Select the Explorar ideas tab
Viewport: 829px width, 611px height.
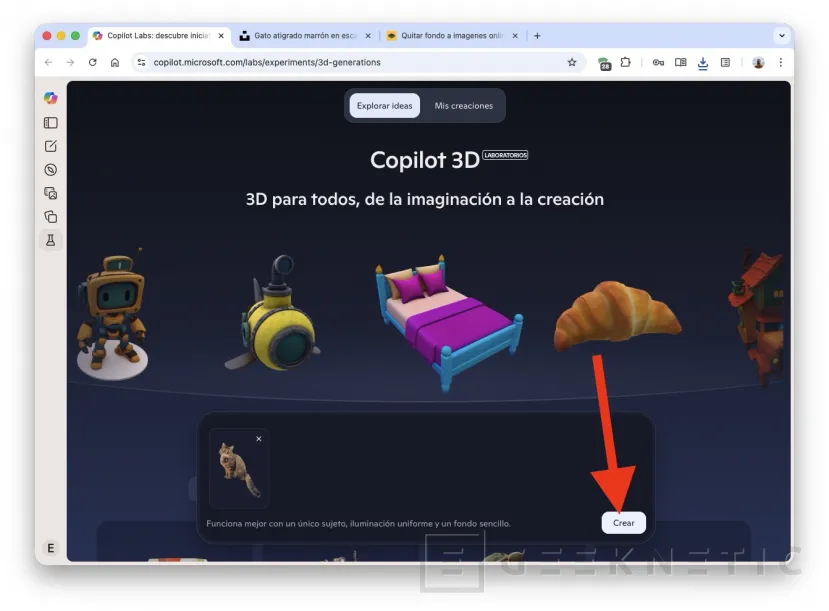click(384, 105)
